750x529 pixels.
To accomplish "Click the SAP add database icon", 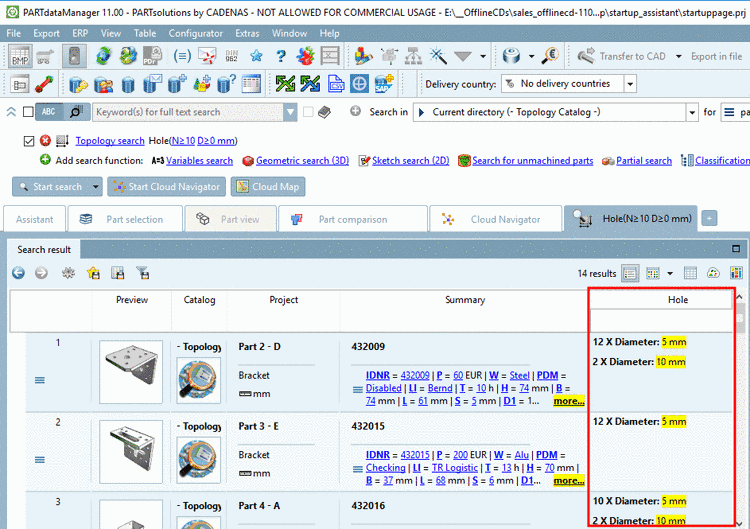I will [384, 84].
